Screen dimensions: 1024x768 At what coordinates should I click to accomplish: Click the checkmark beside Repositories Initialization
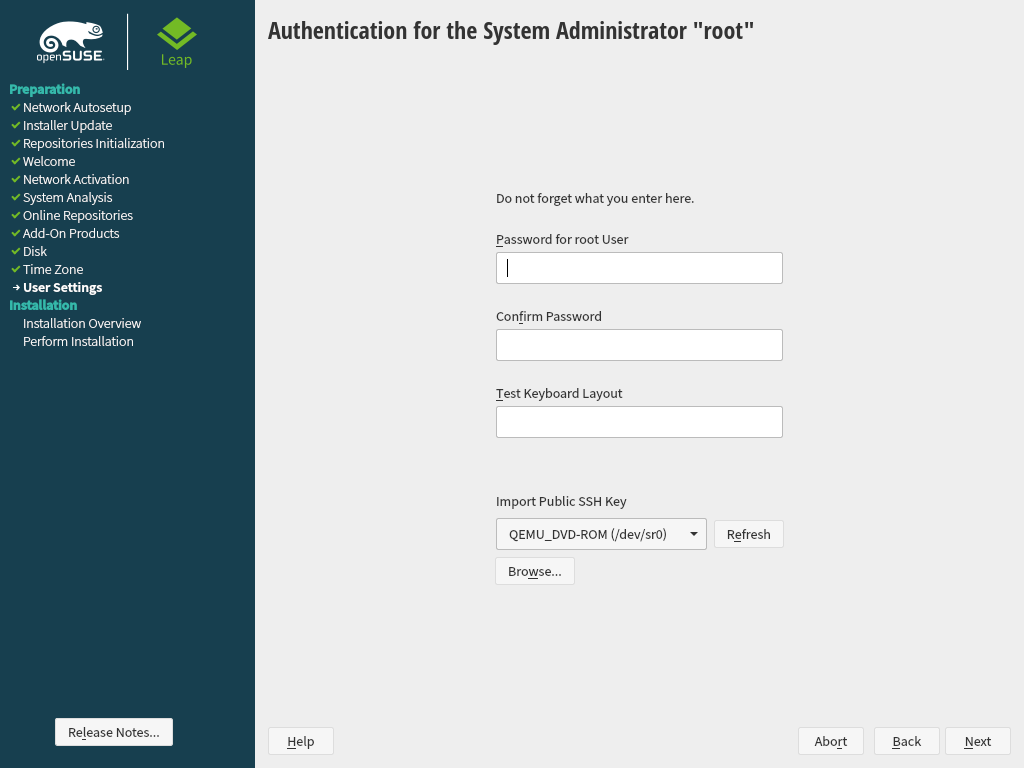[16, 143]
